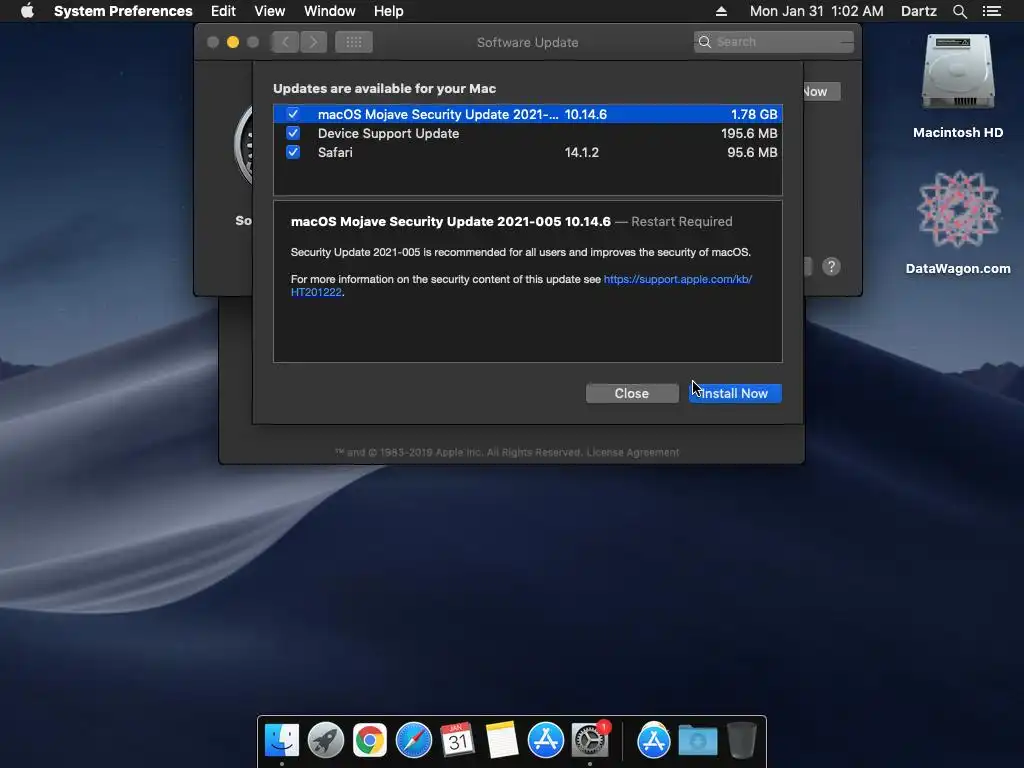This screenshot has width=1024, height=768.
Task: Click the 195.6 MB size value
Action: 749,133
